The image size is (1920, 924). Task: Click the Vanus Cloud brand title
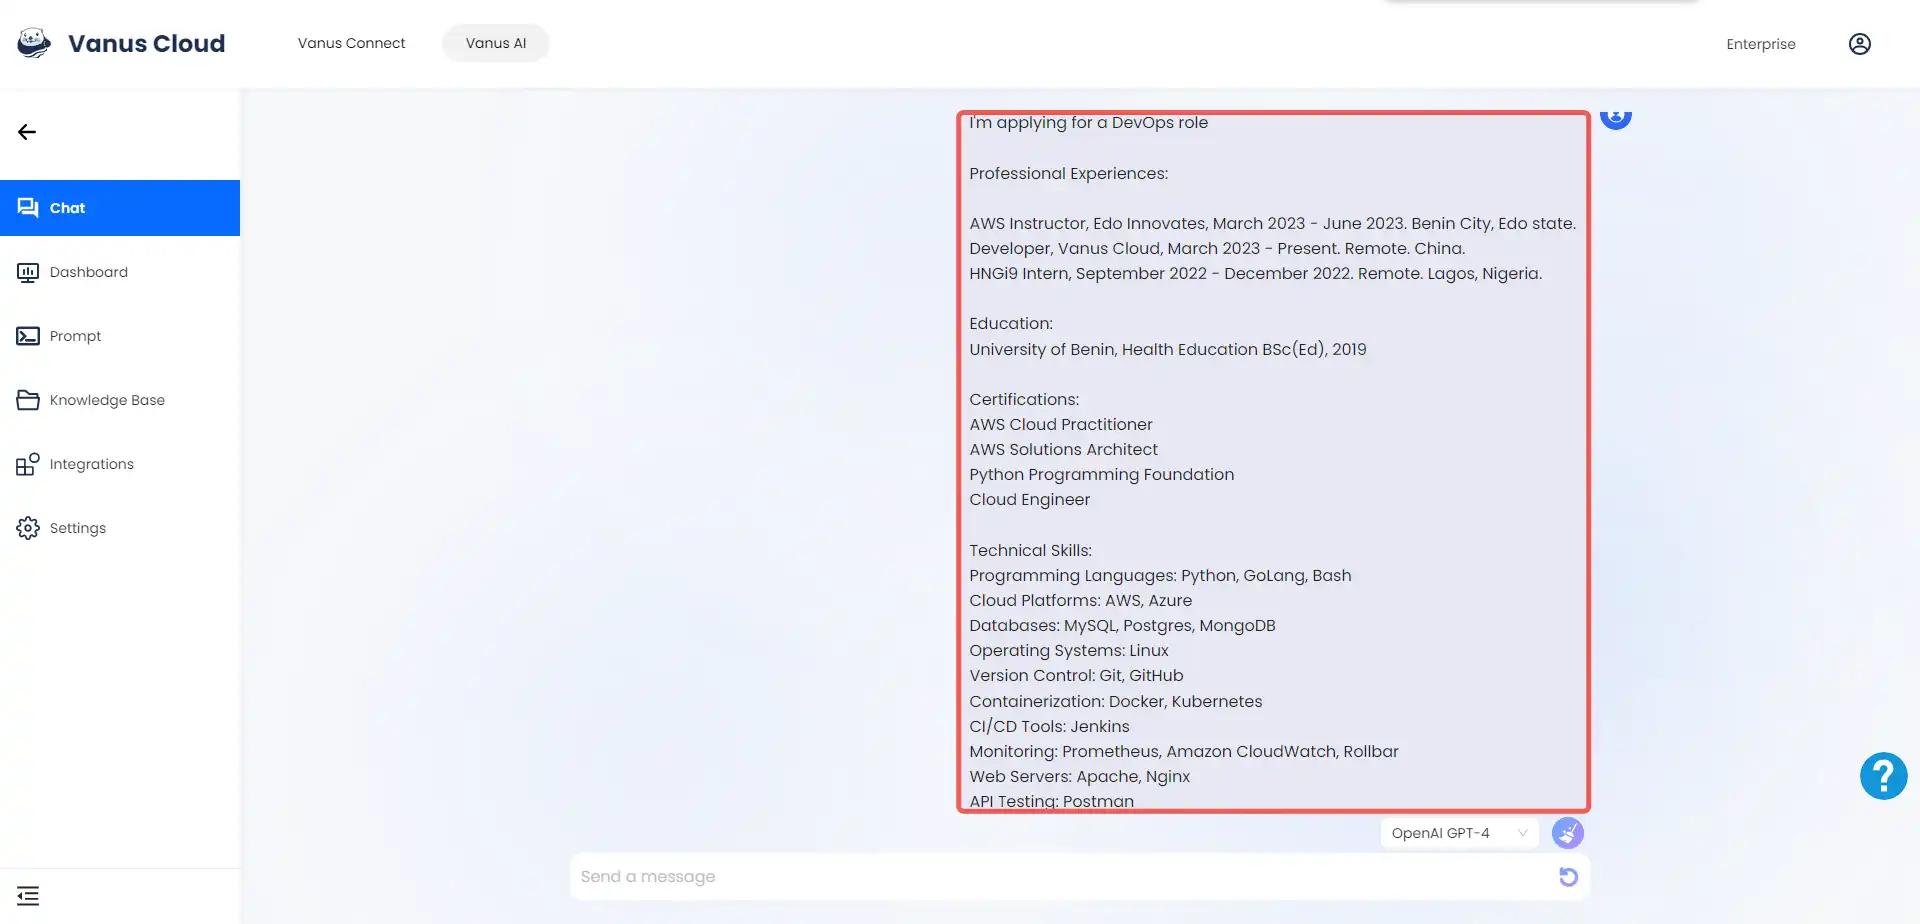click(x=147, y=43)
